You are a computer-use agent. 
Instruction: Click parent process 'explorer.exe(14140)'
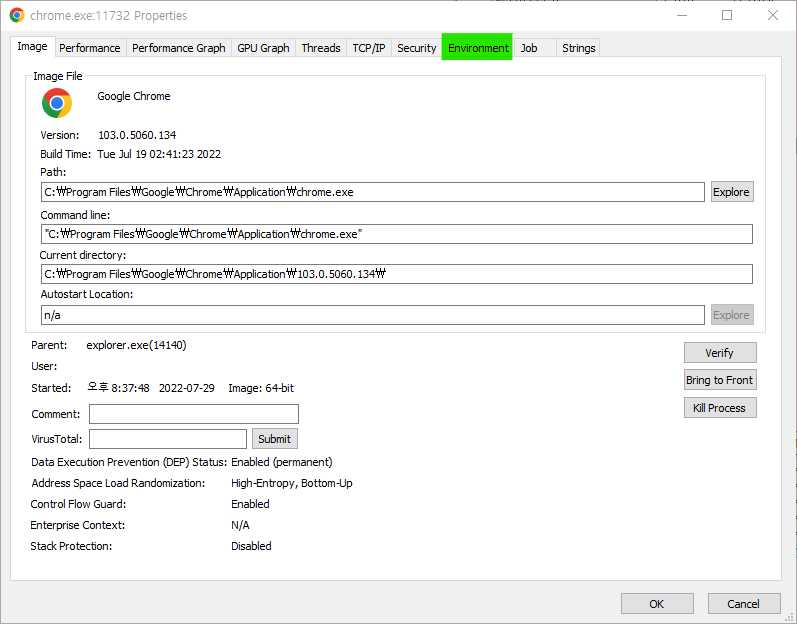pos(136,346)
